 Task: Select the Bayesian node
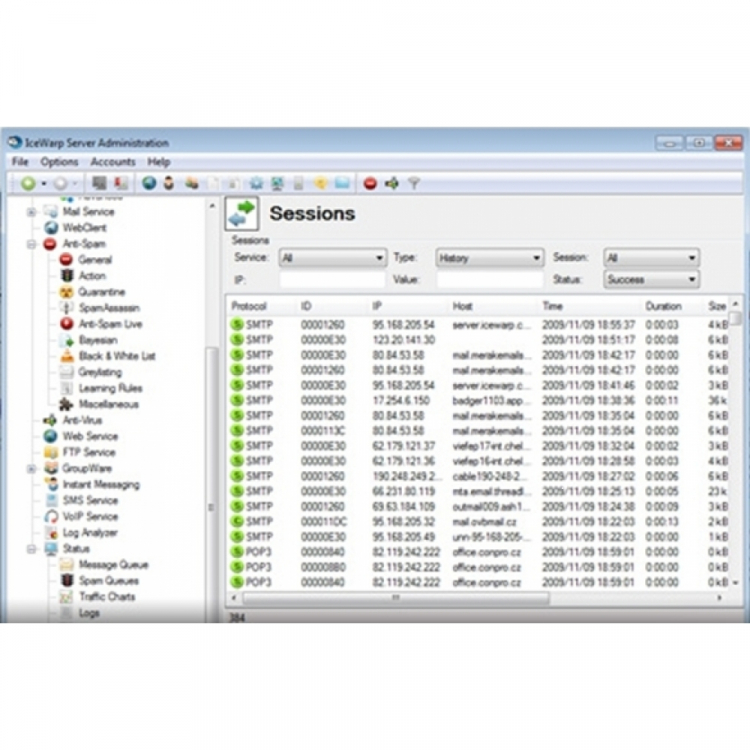coord(98,340)
